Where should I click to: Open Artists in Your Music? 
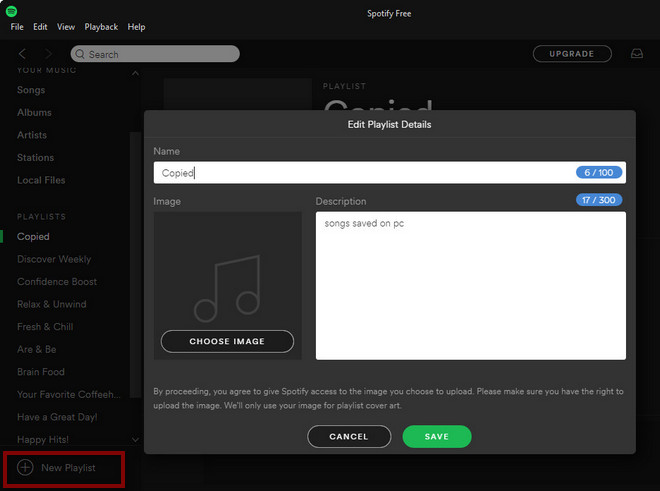pos(32,135)
